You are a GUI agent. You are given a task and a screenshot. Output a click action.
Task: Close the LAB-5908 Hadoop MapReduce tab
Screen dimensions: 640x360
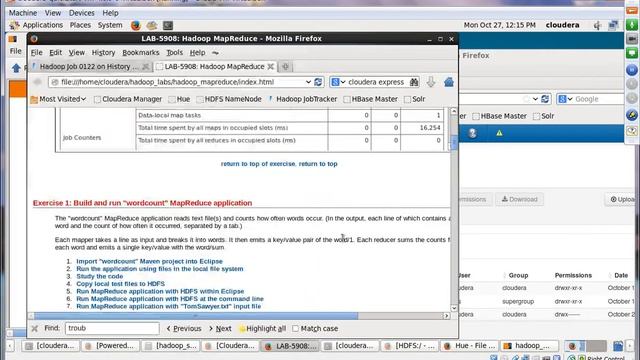point(270,67)
